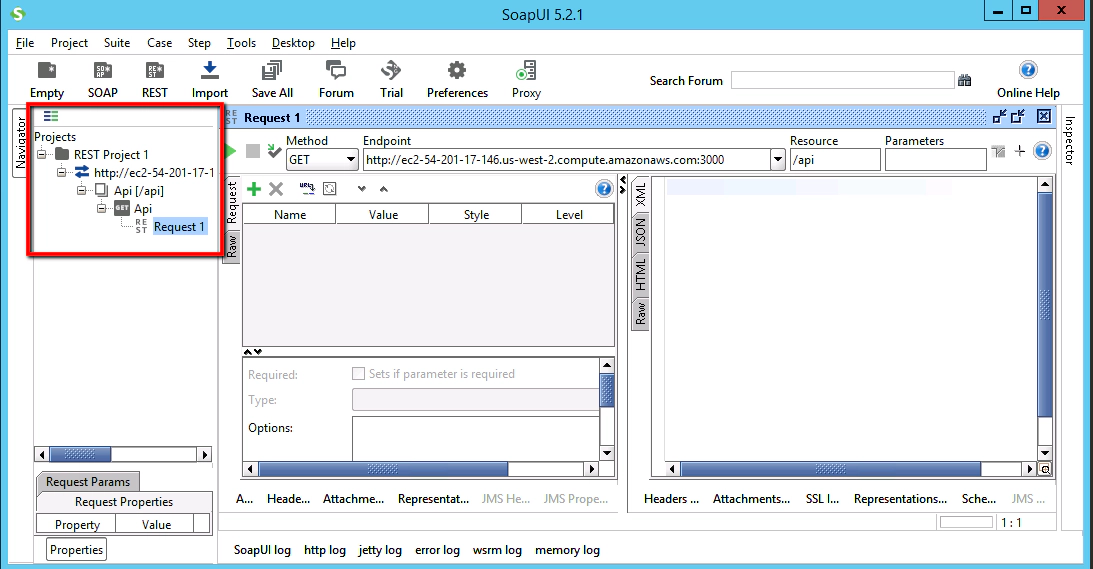Open the http log

tap(325, 550)
